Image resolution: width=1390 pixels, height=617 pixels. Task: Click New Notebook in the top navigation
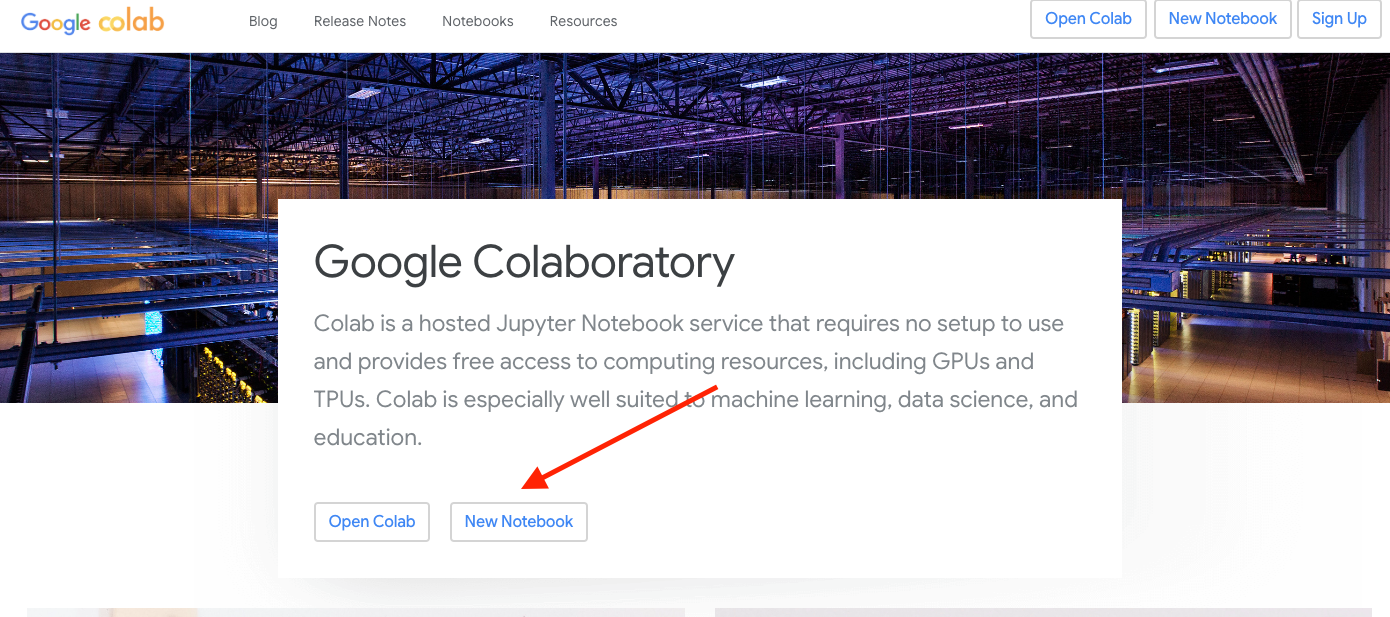pos(1222,18)
